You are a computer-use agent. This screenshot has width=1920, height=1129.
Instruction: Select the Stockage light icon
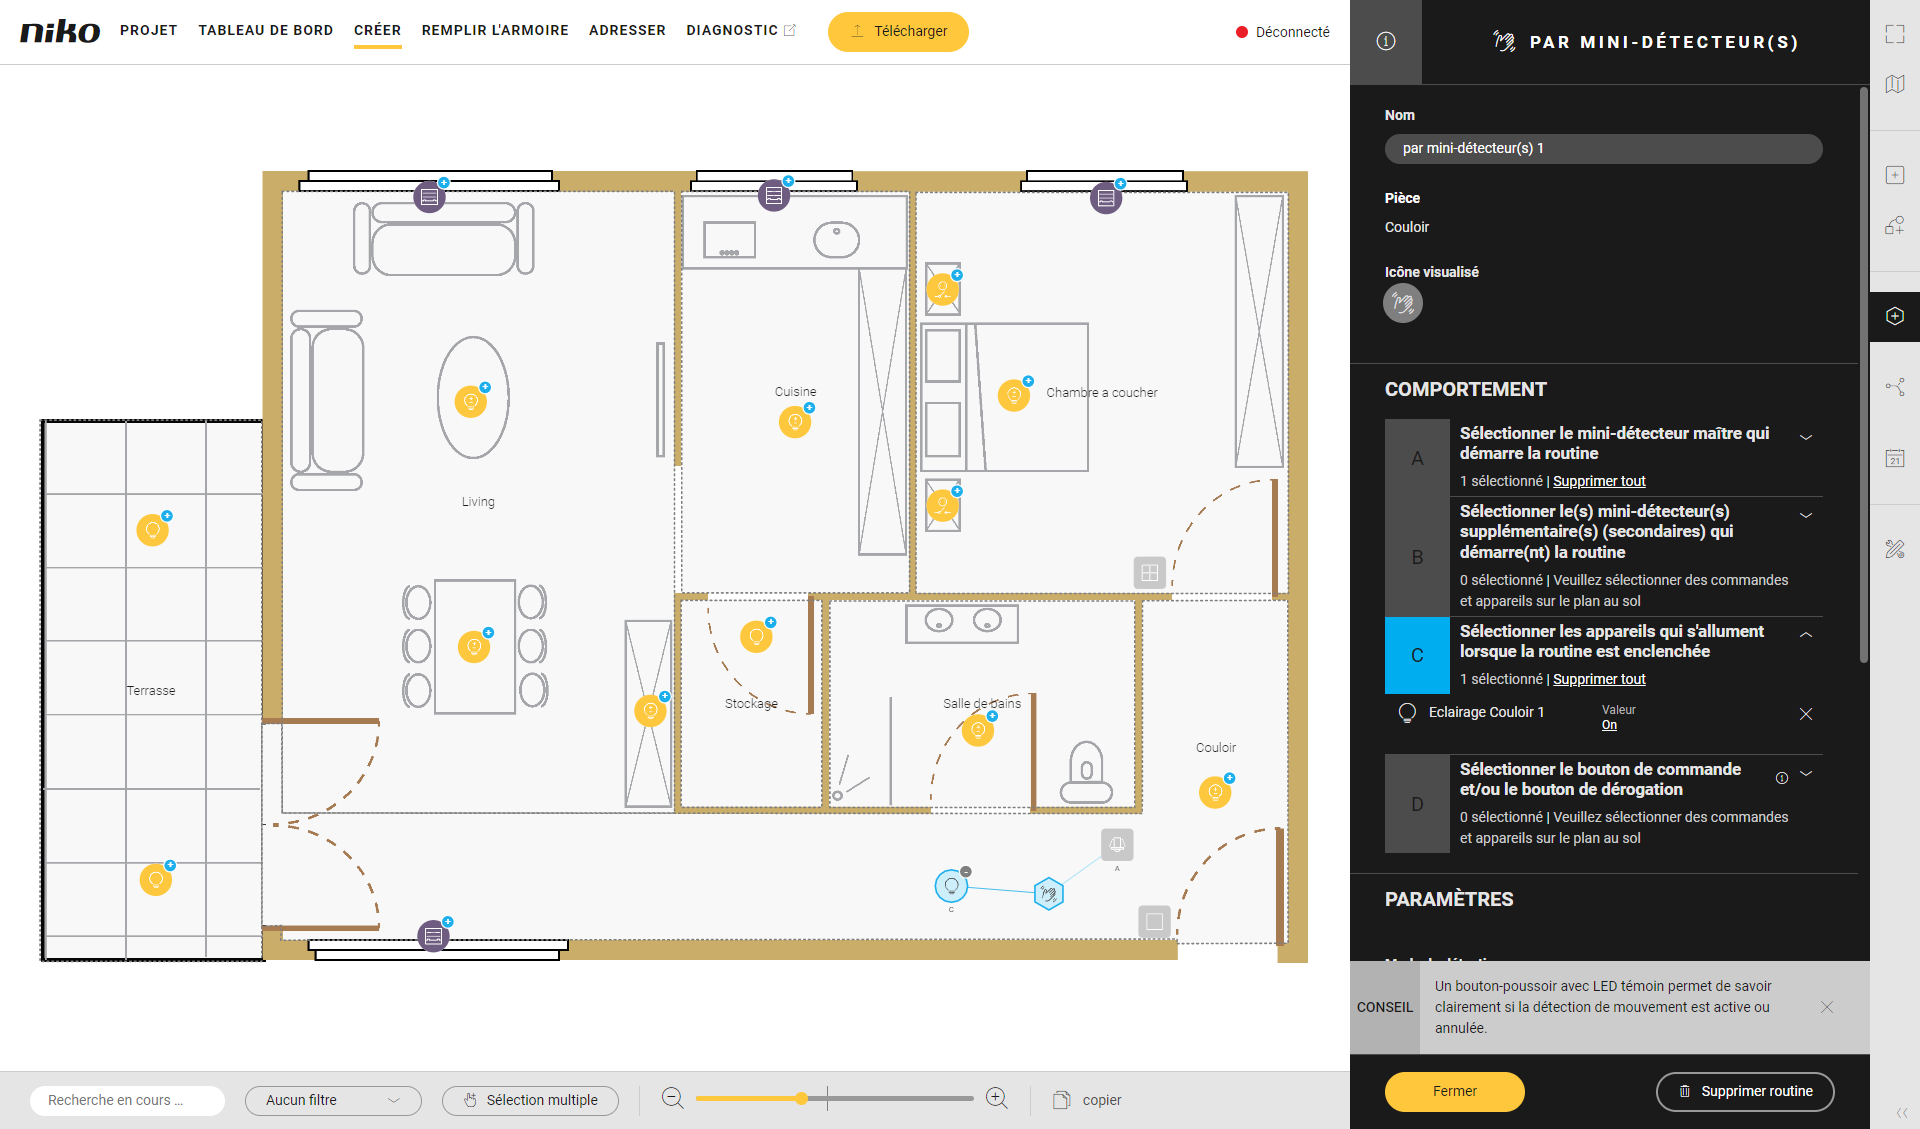(756, 636)
